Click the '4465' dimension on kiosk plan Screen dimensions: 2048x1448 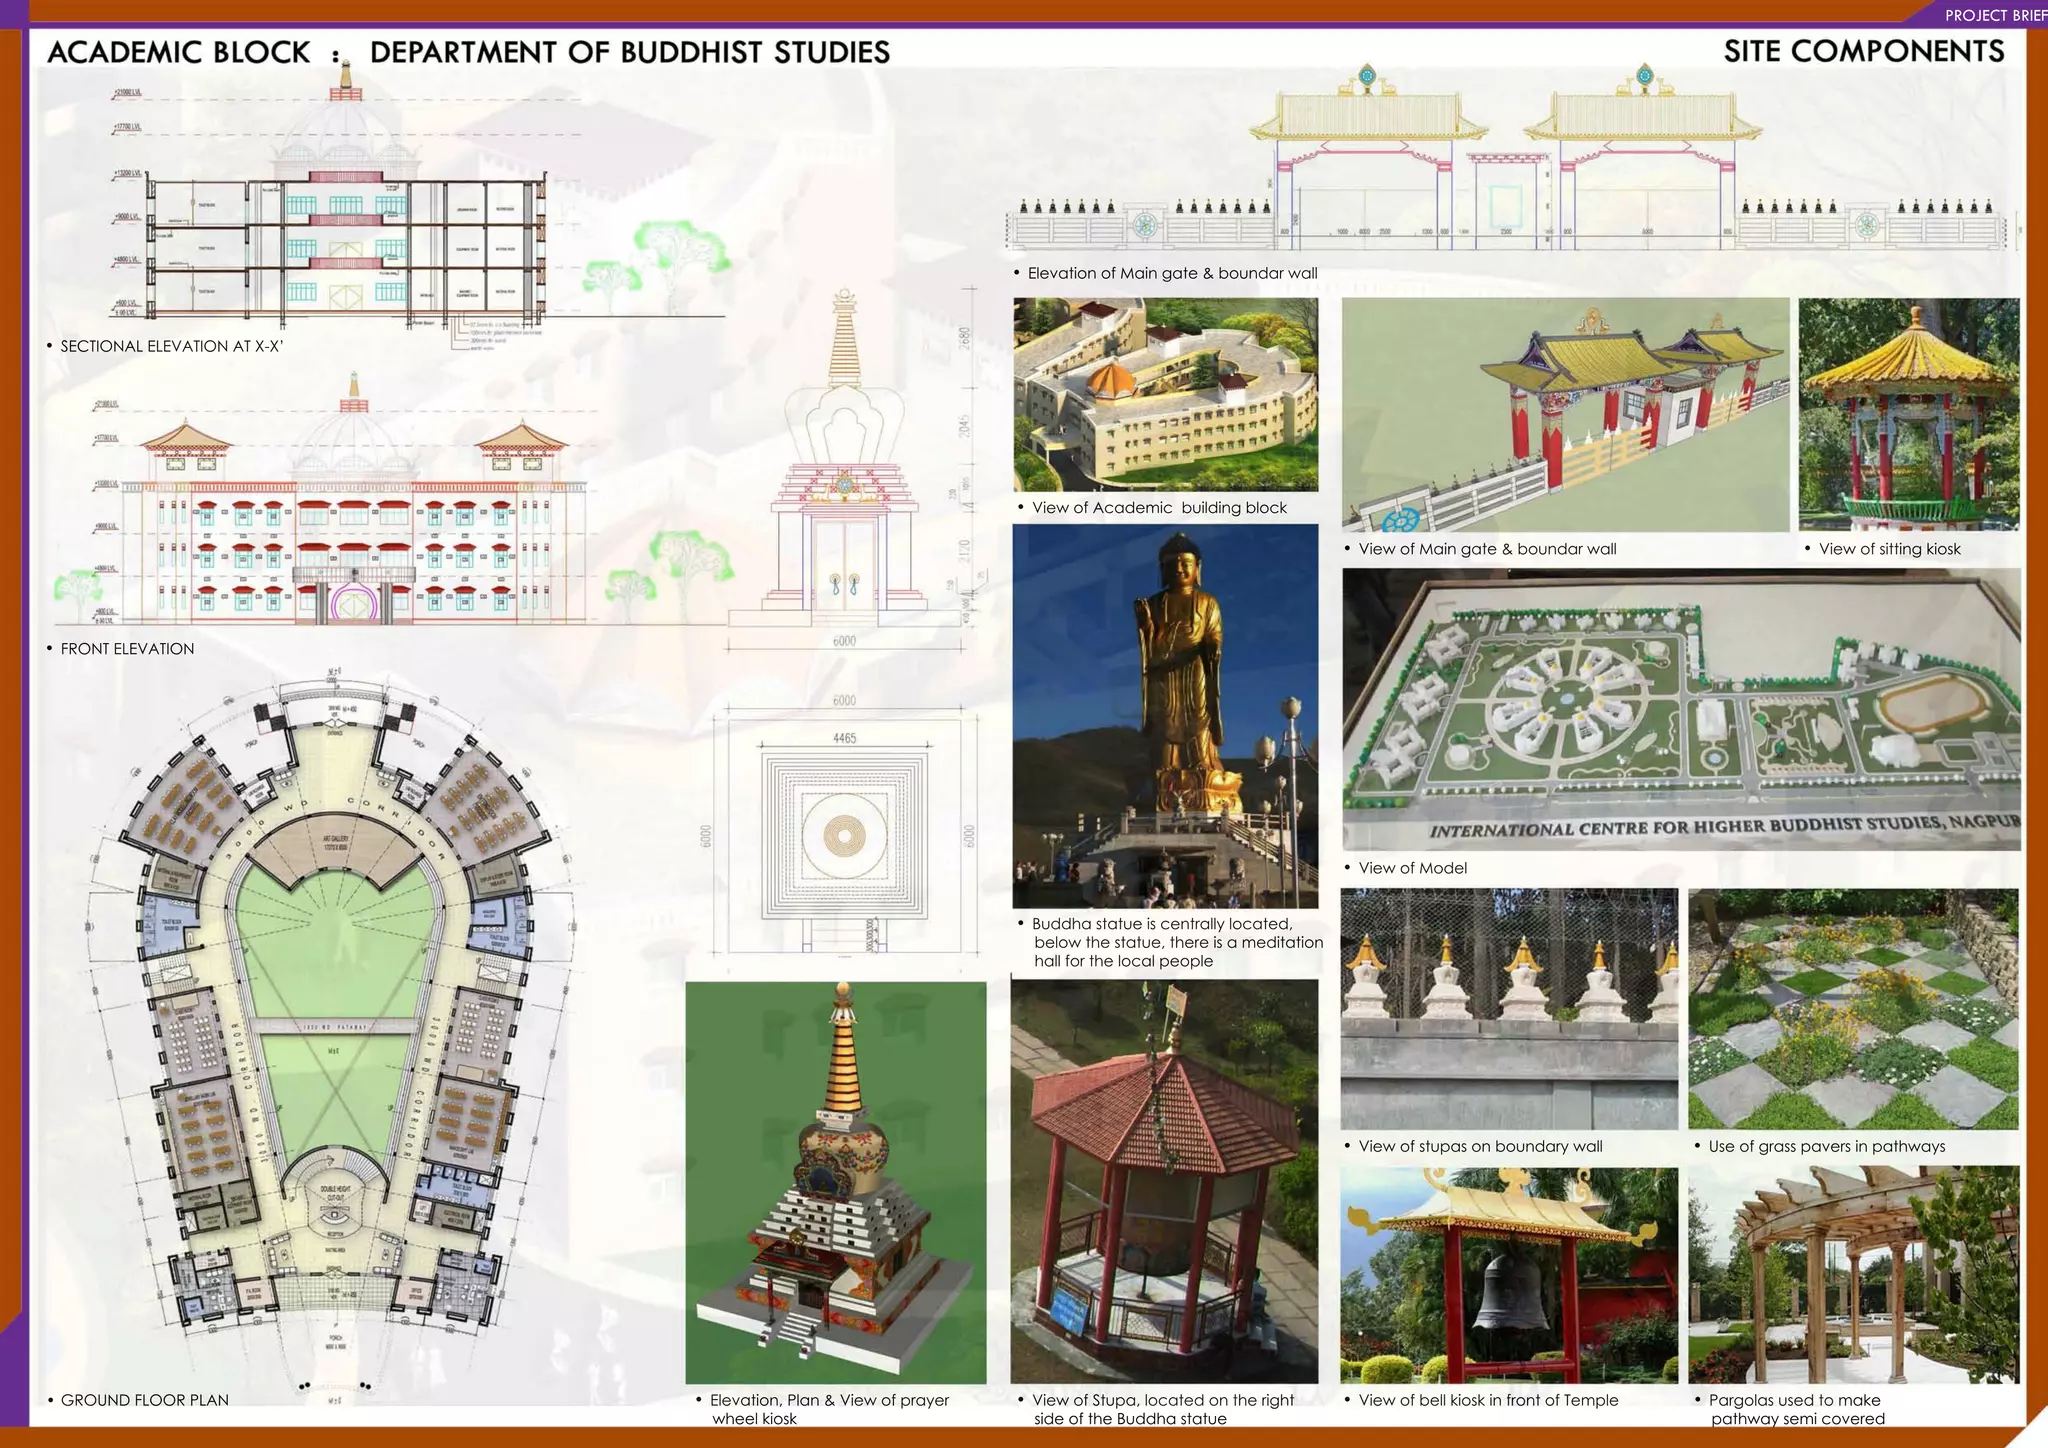click(845, 738)
